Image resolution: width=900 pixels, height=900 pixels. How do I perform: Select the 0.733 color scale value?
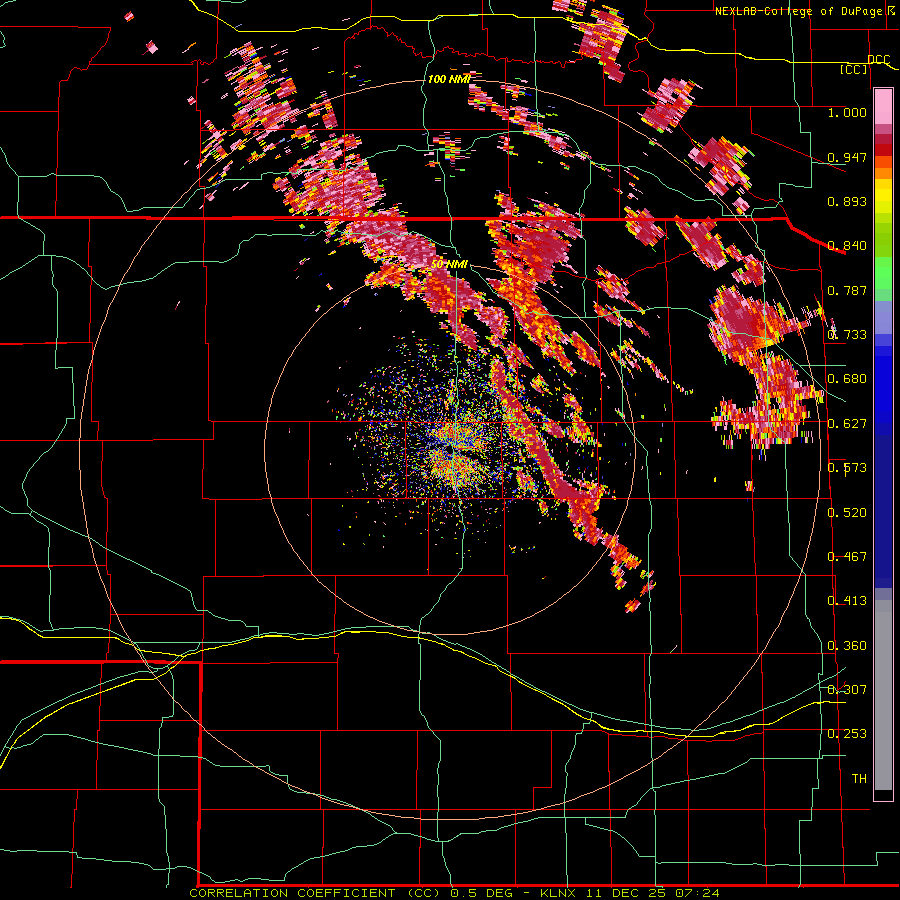[847, 334]
